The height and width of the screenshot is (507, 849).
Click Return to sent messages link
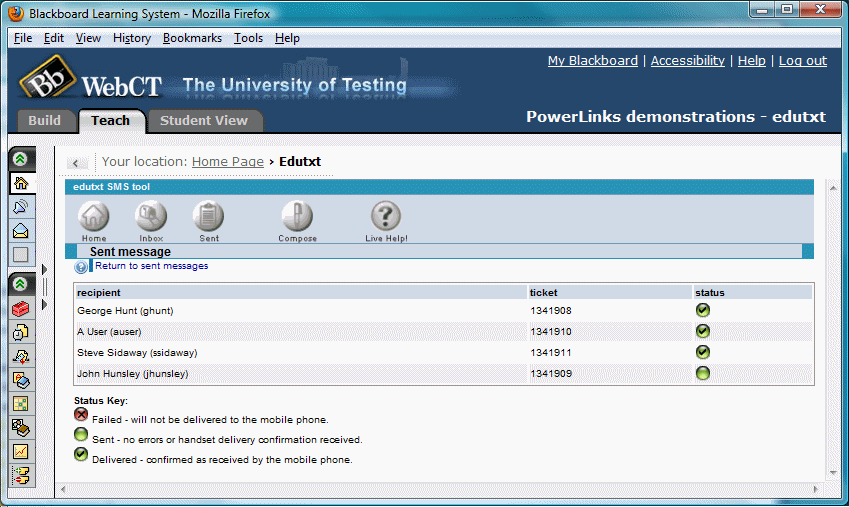[x=152, y=266]
